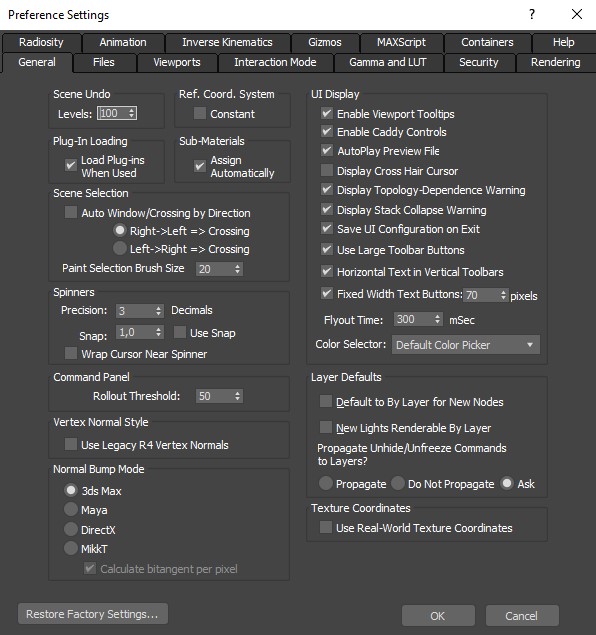This screenshot has height=635, width=596.
Task: Click the spinner Snap stepper arrows
Action: click(159, 332)
